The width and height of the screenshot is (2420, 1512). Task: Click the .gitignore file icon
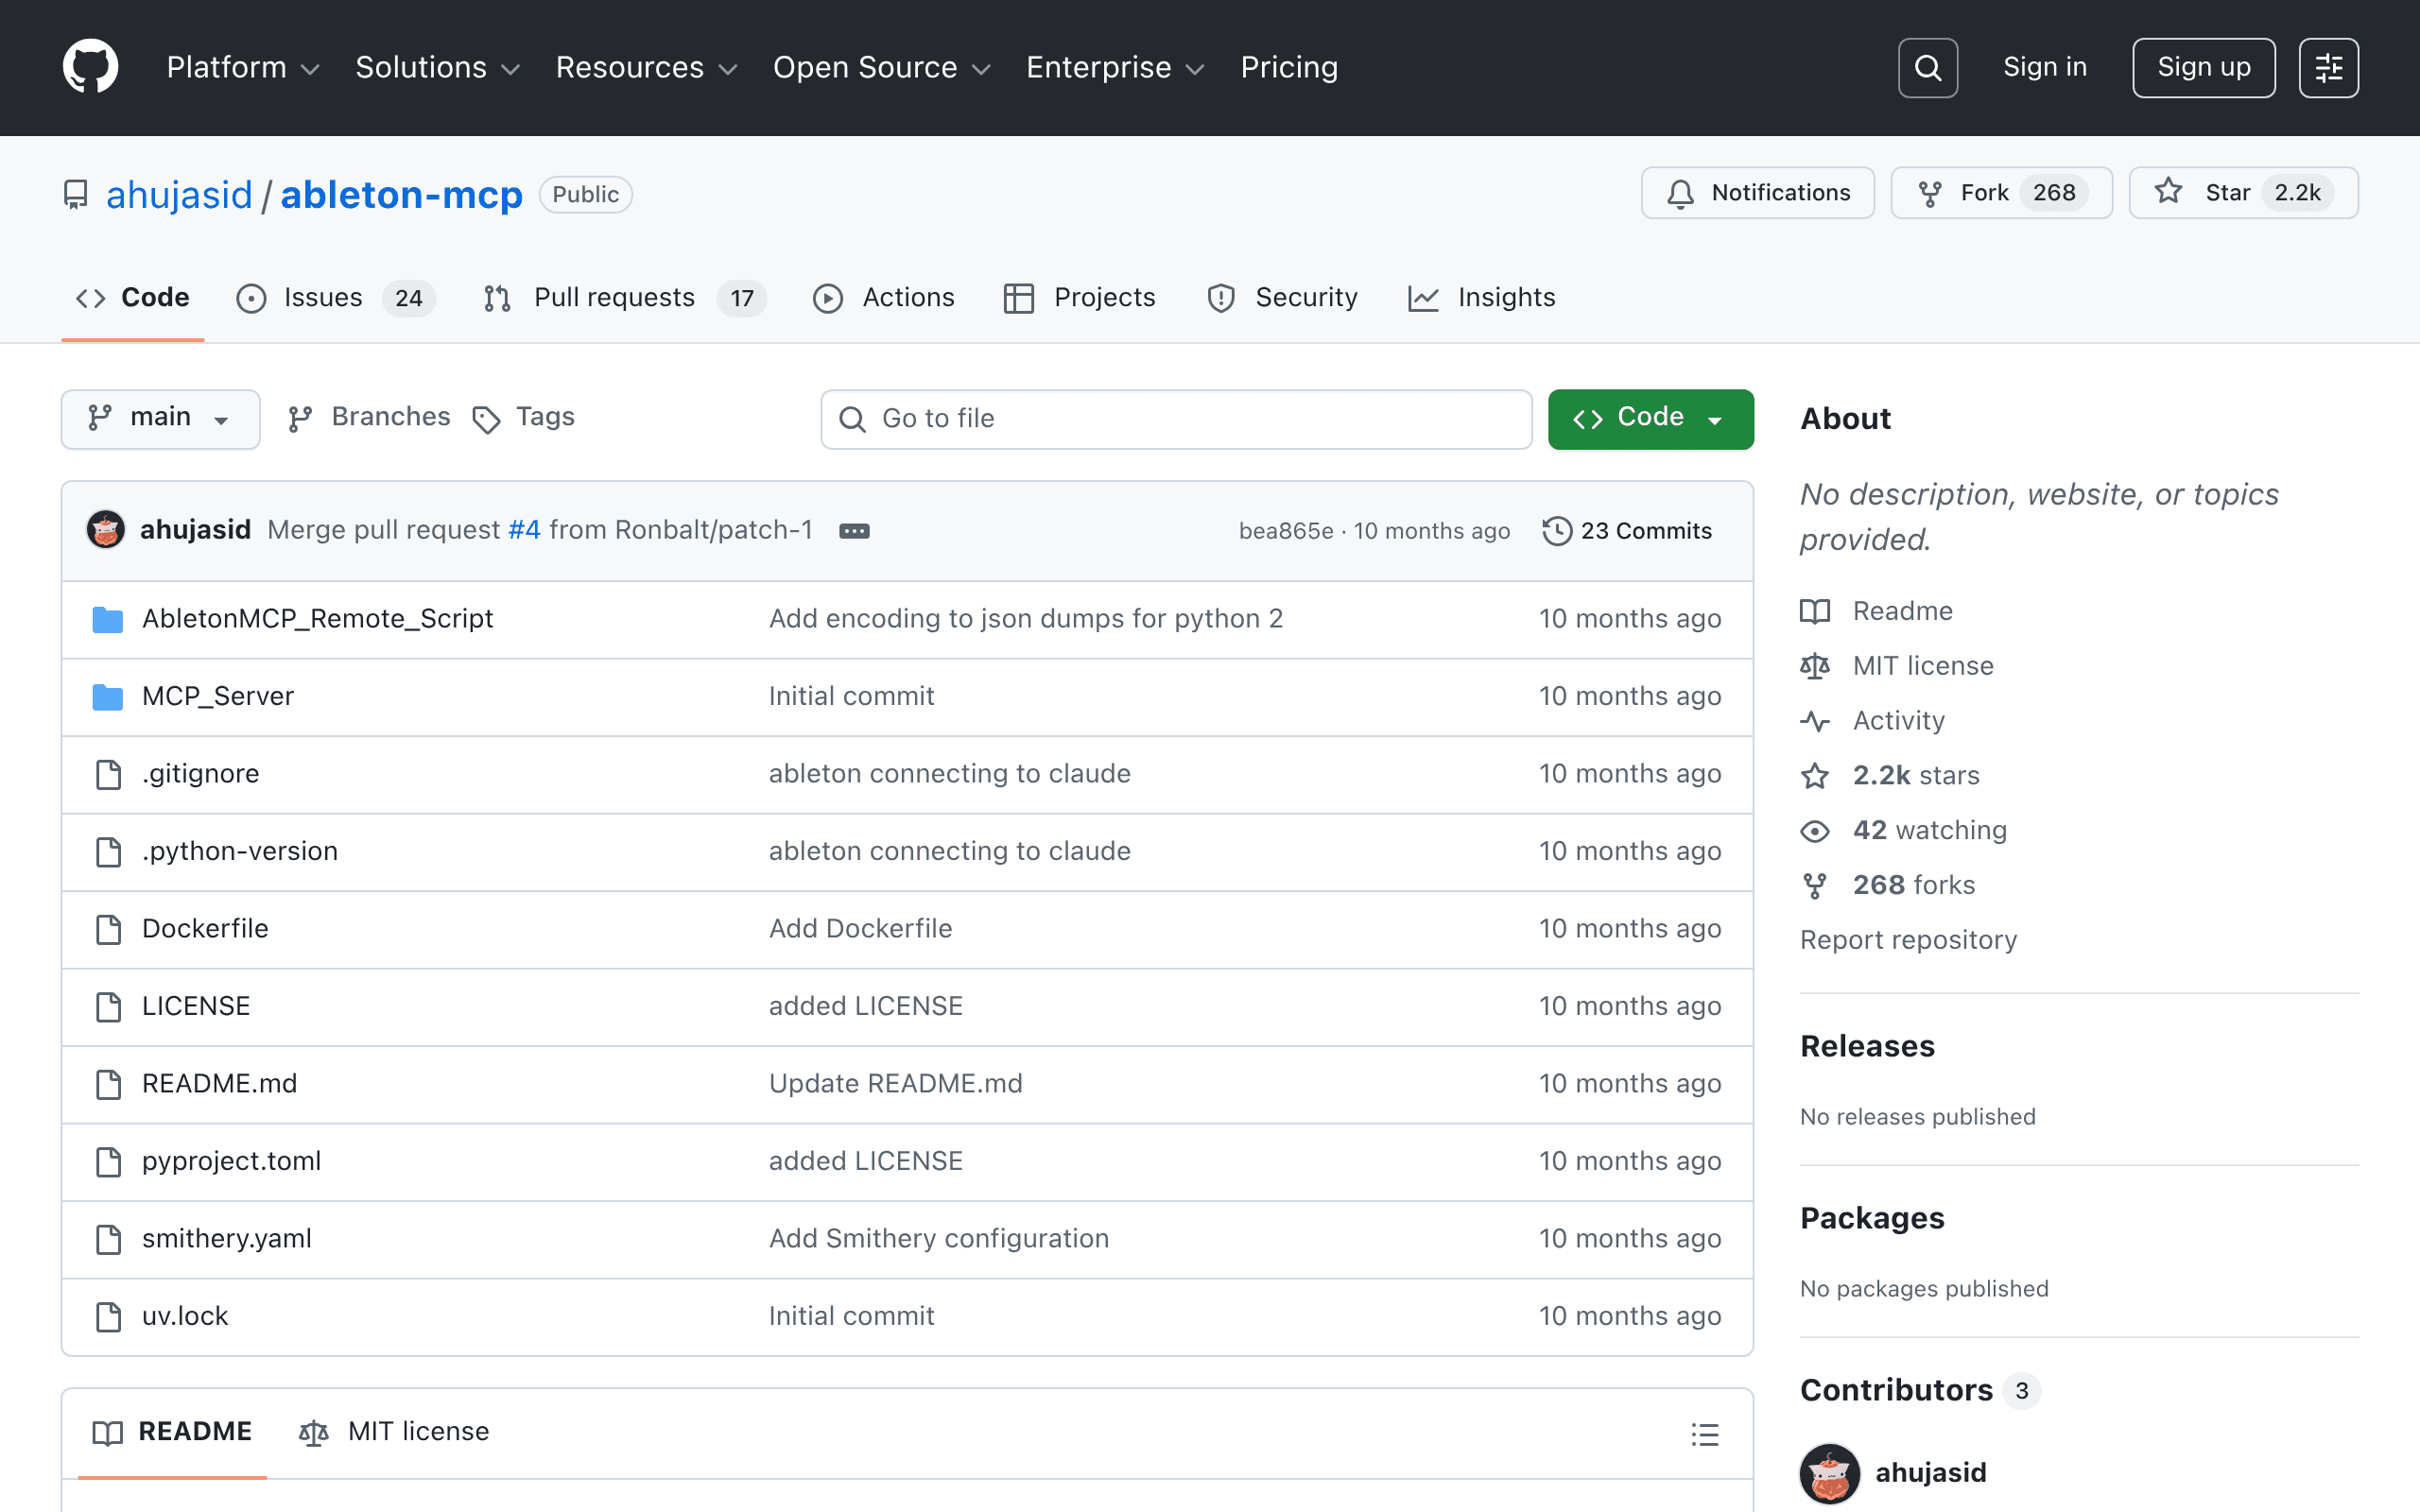tap(108, 774)
